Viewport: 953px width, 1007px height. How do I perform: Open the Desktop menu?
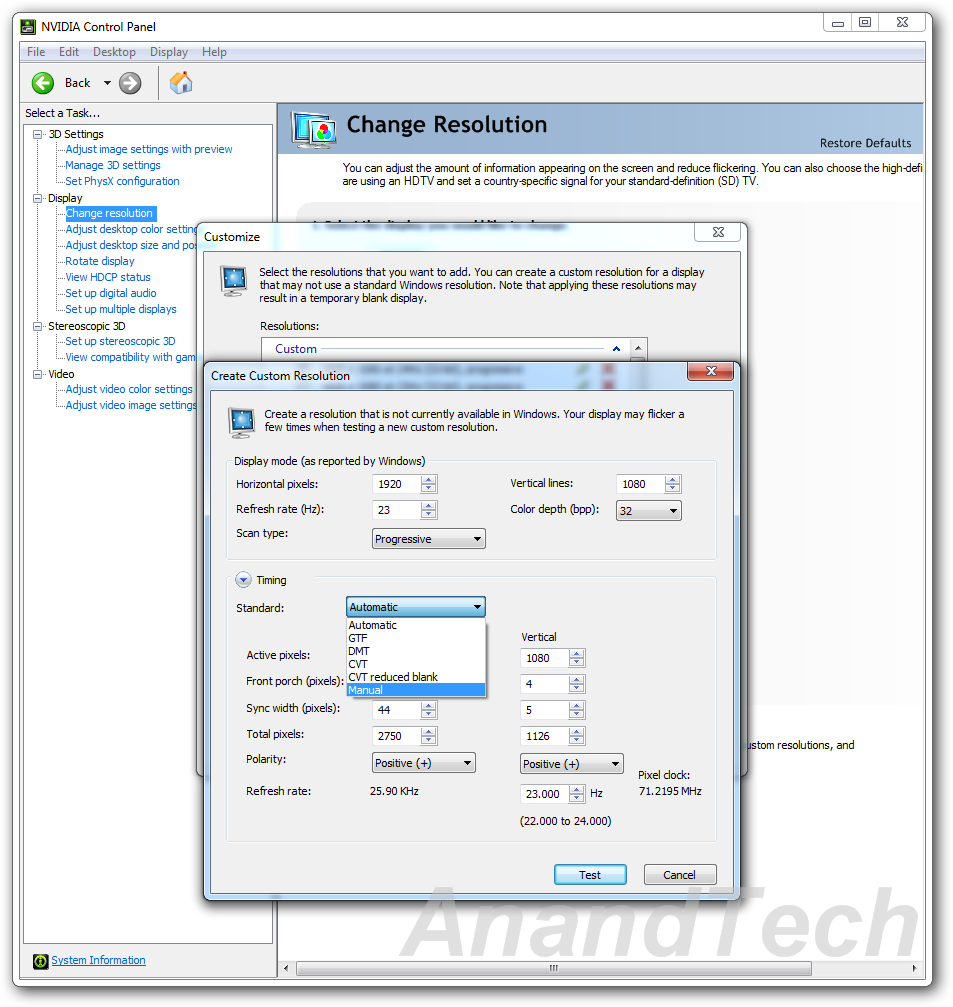tap(114, 52)
